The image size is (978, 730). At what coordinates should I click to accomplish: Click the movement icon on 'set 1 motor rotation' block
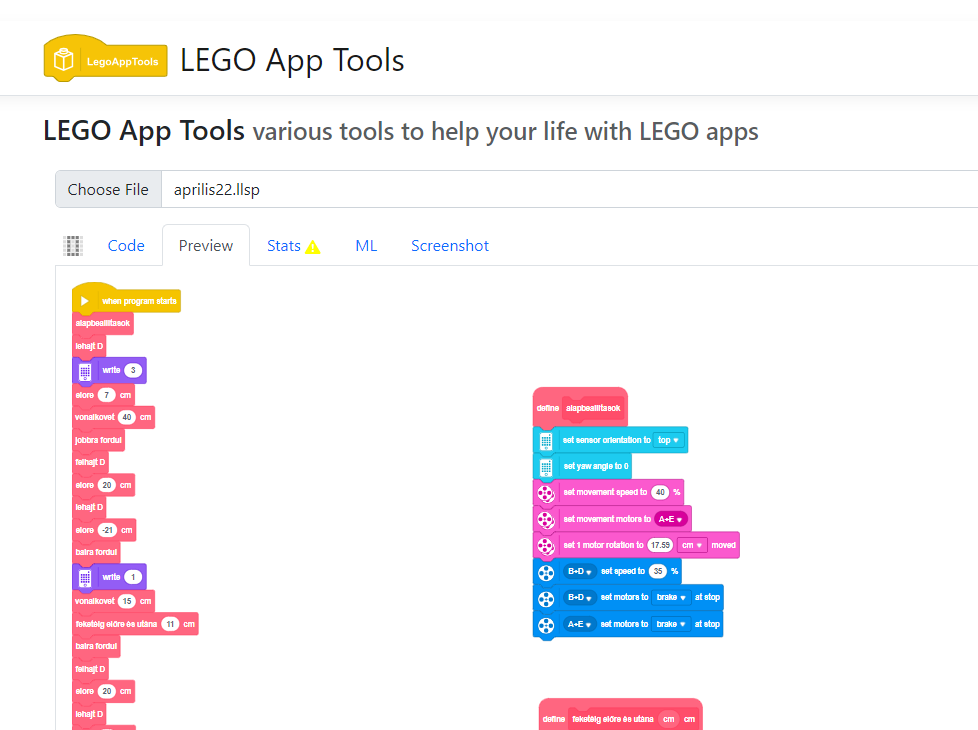click(545, 545)
